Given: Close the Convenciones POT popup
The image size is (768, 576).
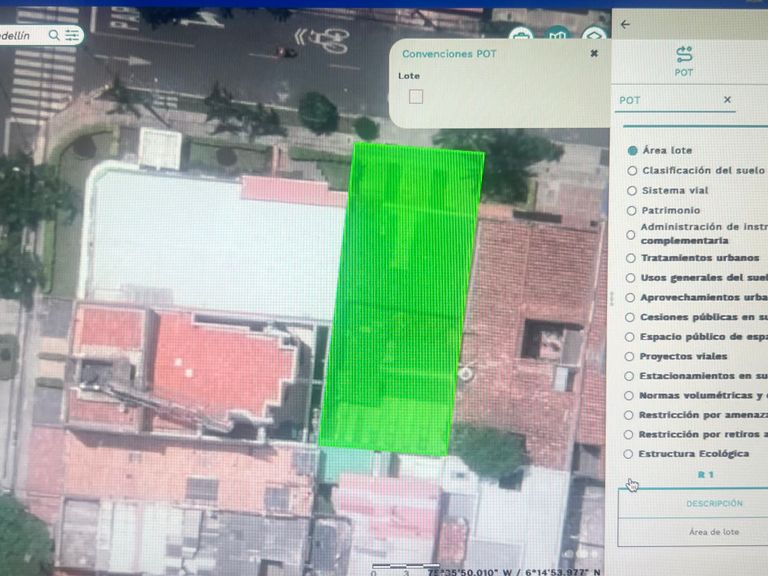Looking at the screenshot, I should 594,54.
